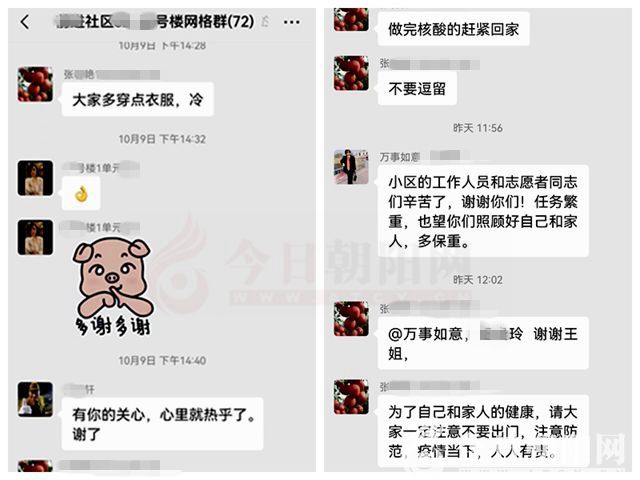Select the '为了自己和家人的健康' message bubble
The height and width of the screenshot is (480, 640).
(483, 431)
